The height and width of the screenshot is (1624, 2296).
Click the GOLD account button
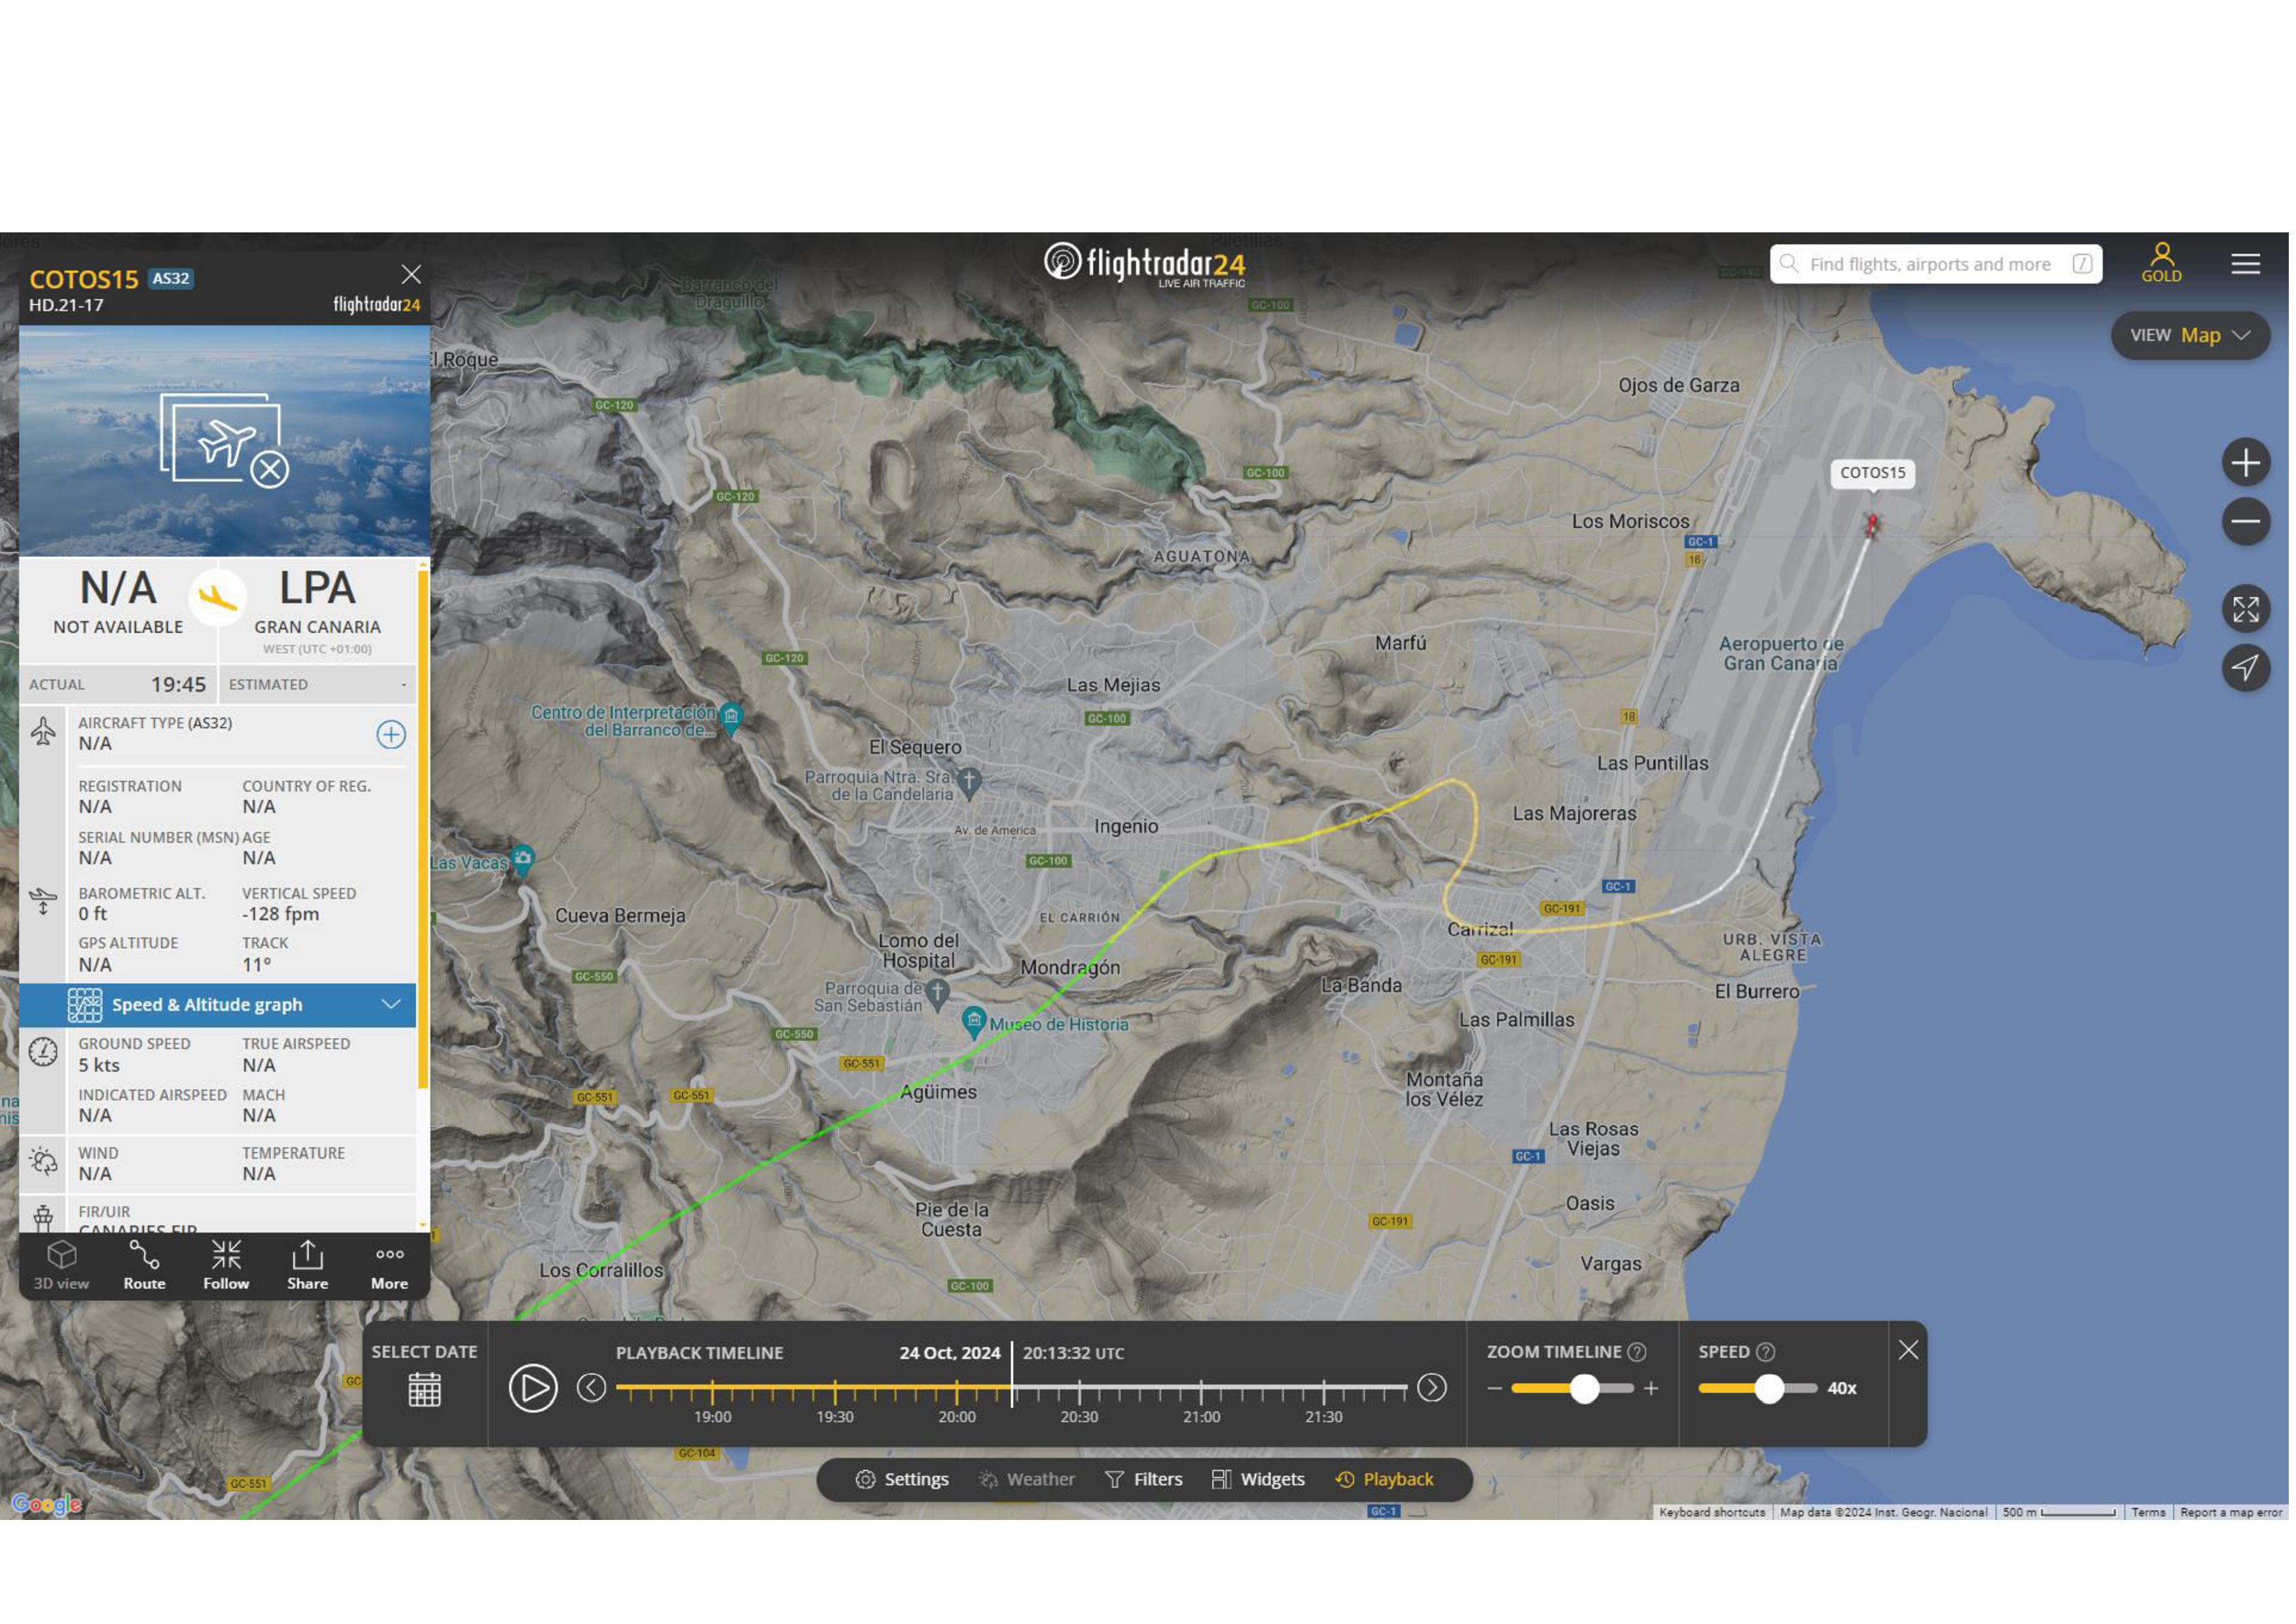(x=2161, y=263)
